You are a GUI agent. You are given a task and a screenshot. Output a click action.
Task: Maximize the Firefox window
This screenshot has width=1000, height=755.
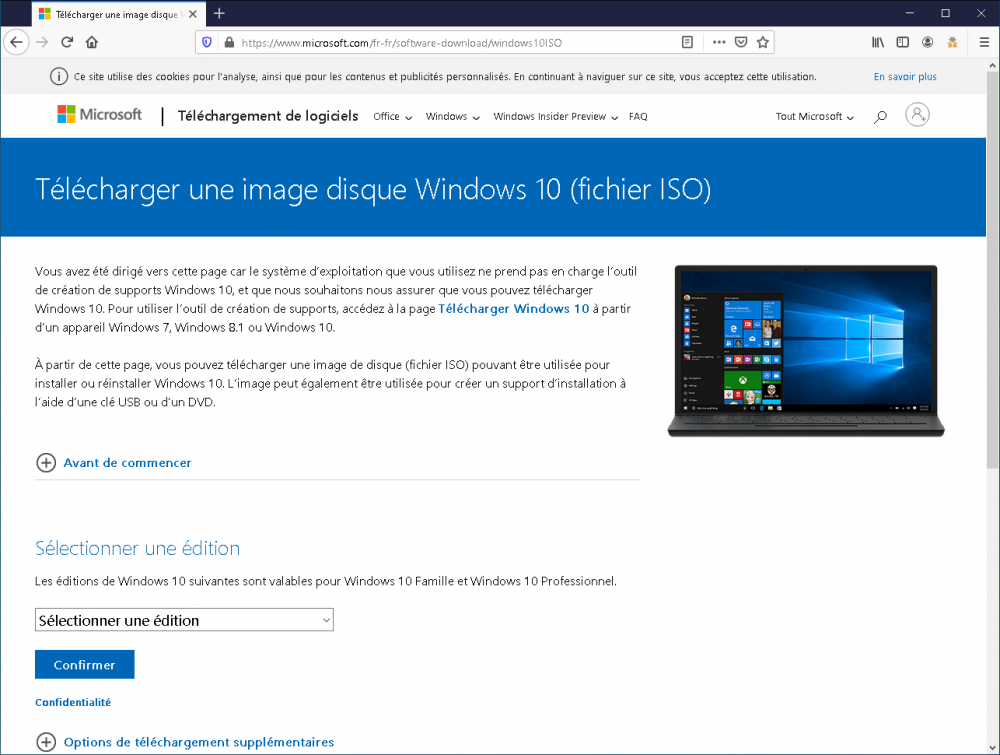pos(946,13)
